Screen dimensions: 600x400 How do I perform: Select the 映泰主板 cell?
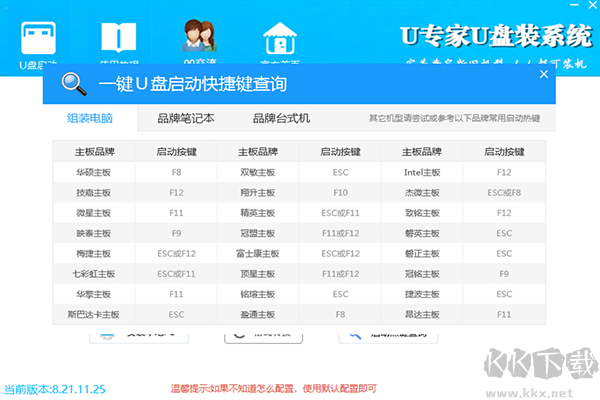[x=94, y=233]
